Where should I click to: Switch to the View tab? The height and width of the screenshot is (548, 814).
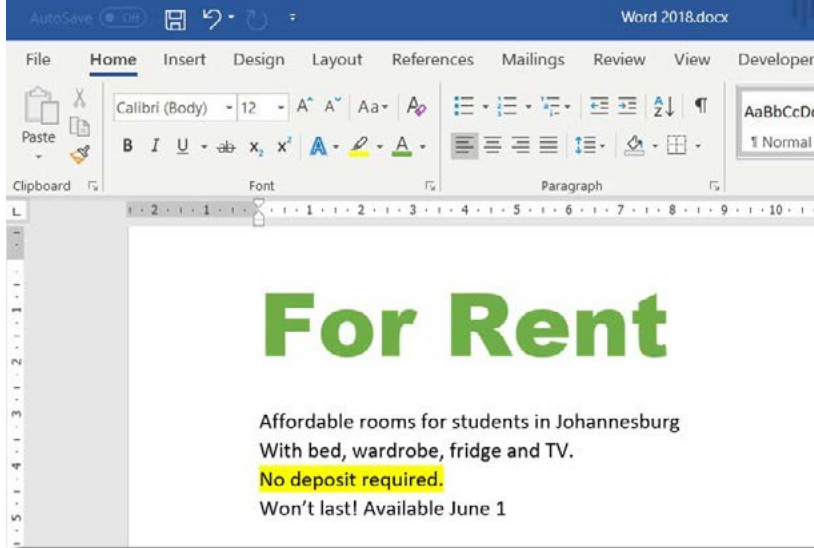(691, 60)
